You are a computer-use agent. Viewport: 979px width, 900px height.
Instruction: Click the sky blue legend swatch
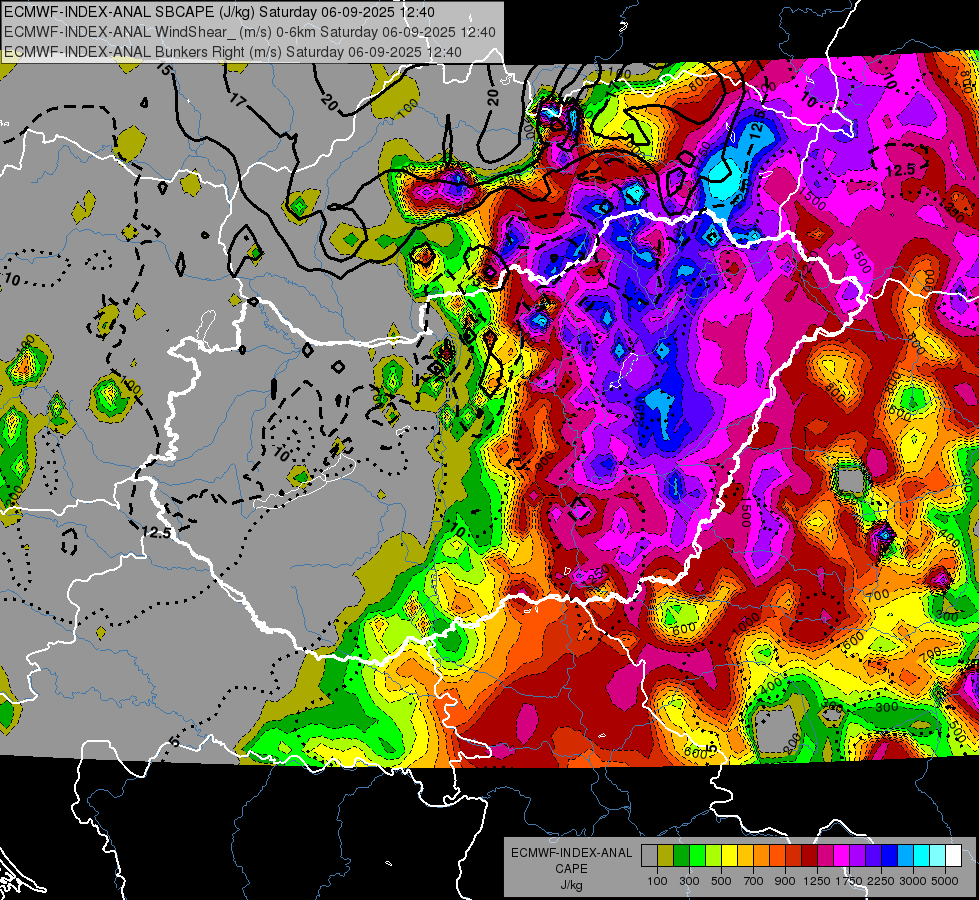point(905,855)
